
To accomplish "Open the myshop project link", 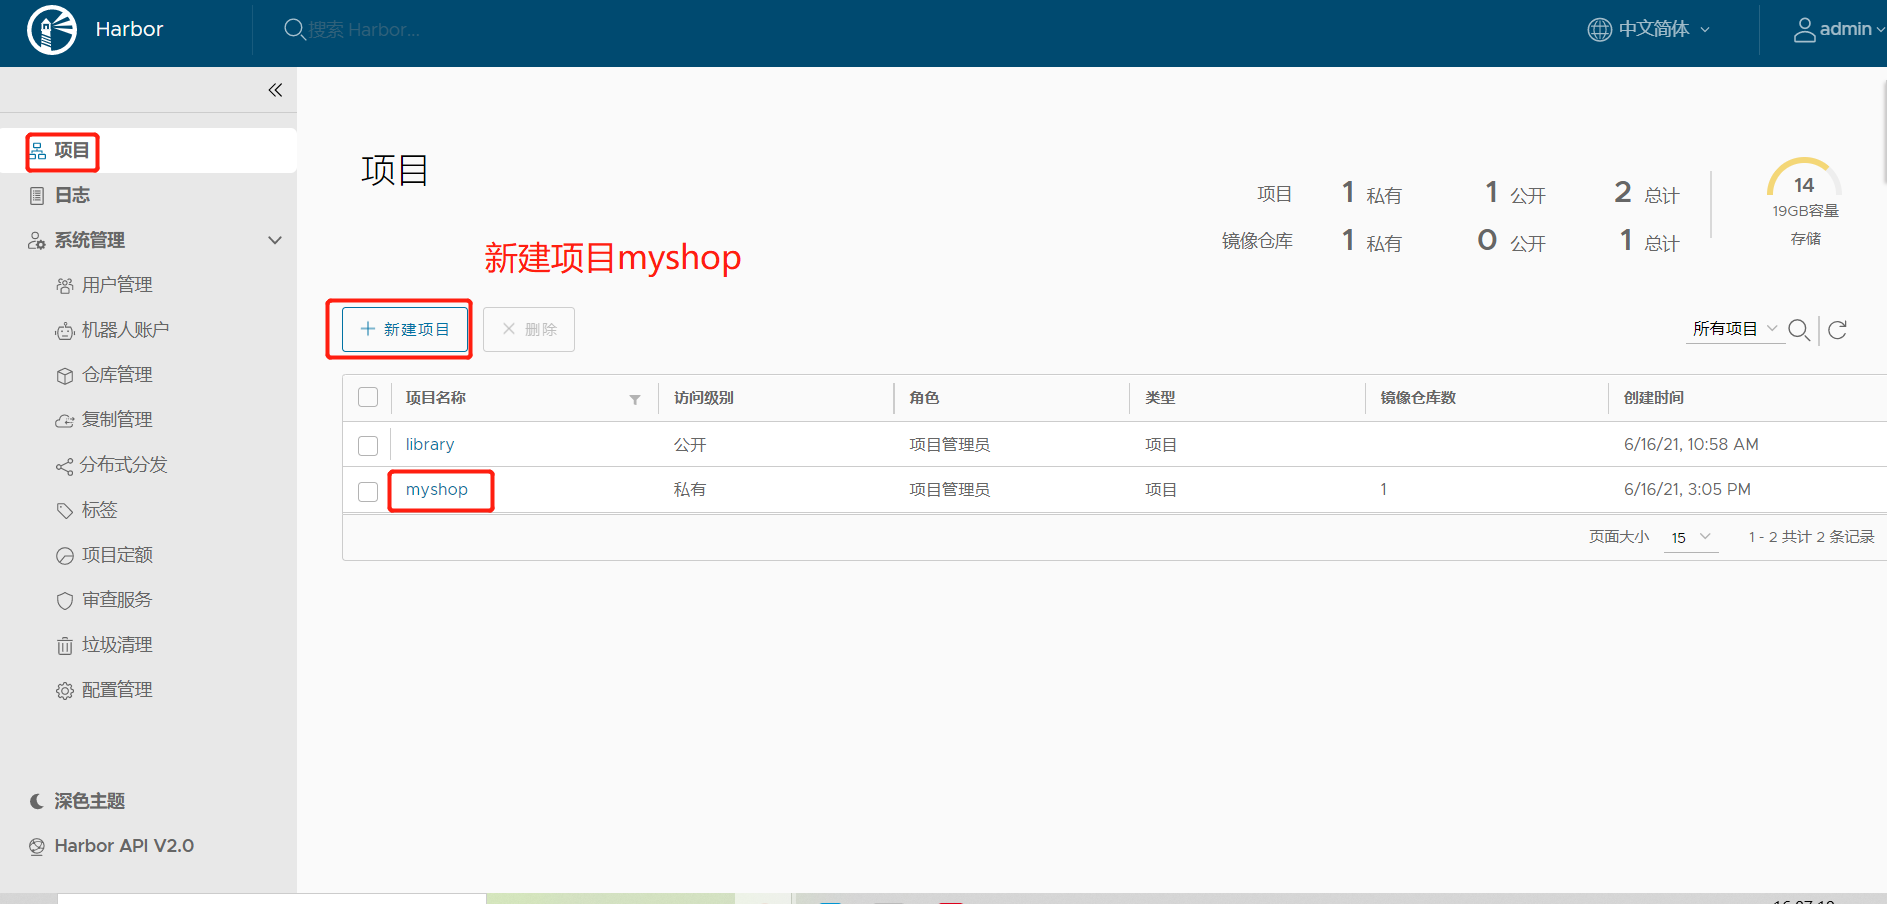I will click(437, 489).
